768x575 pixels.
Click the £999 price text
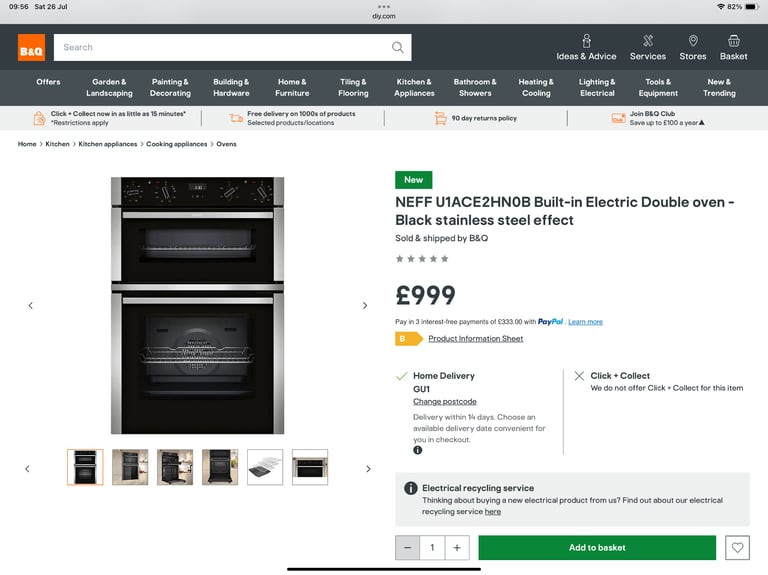point(425,295)
